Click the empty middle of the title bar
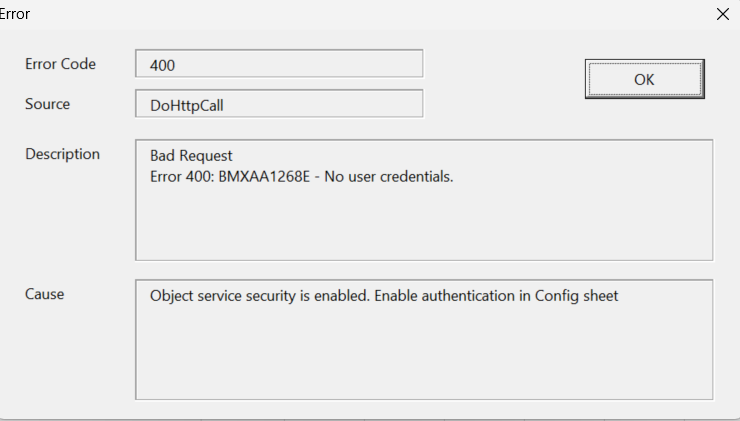The image size is (740, 421). pyautogui.click(x=370, y=14)
